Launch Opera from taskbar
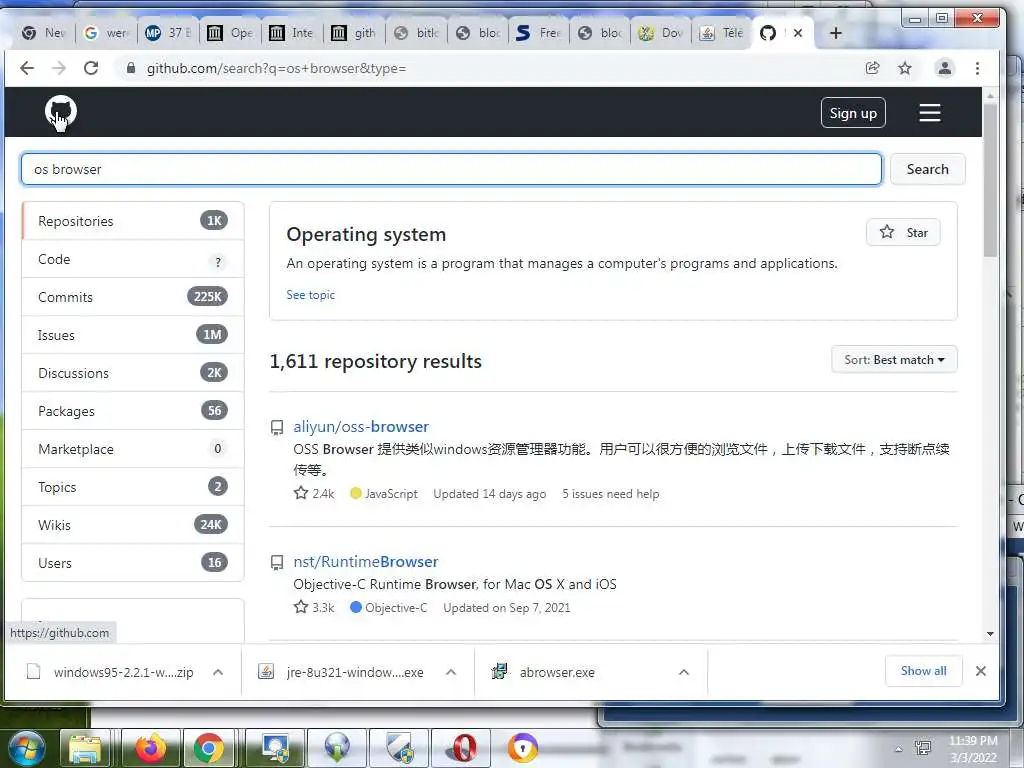Screen dimensions: 1024x768 pos(462,748)
